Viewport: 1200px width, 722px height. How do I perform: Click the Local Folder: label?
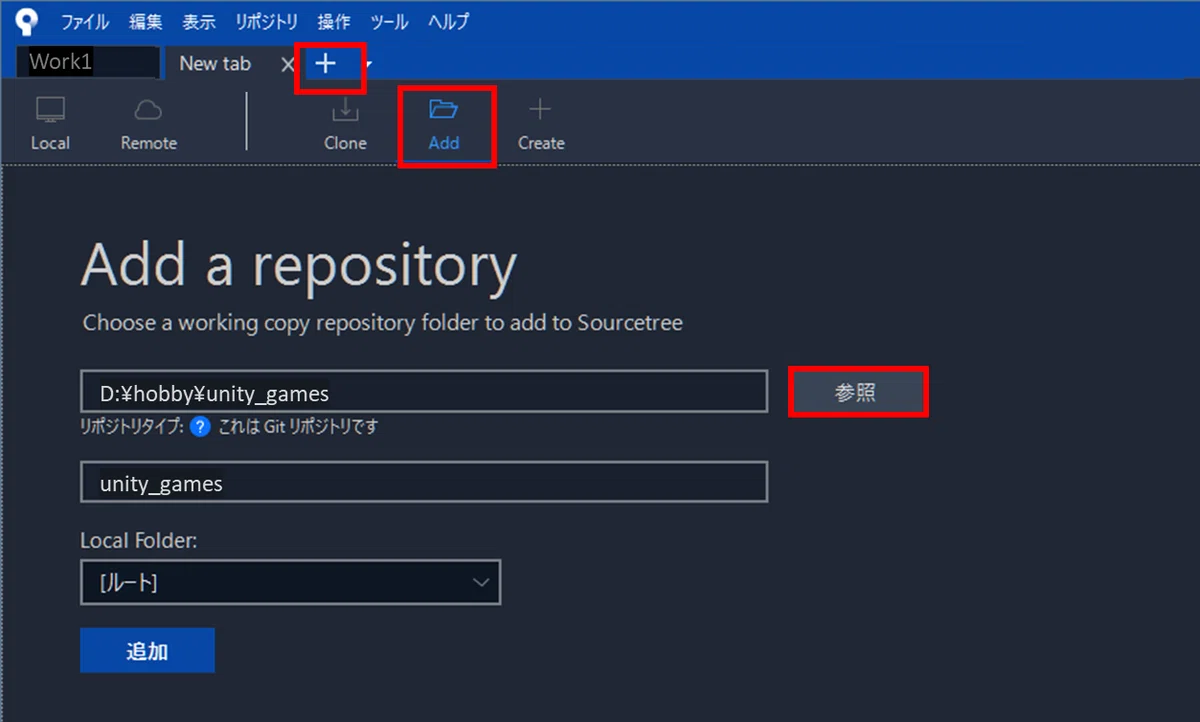pyautogui.click(x=139, y=540)
